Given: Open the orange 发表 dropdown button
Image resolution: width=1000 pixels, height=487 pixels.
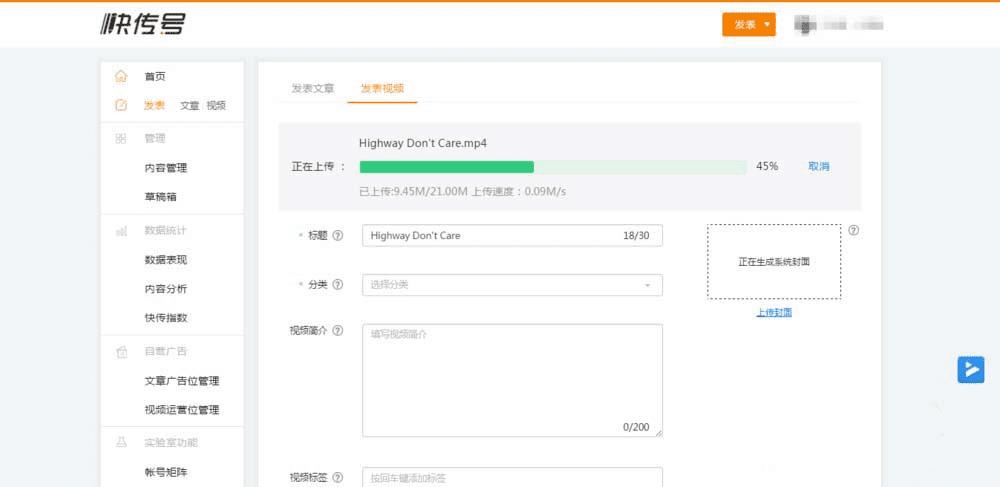Looking at the screenshot, I should coord(749,25).
